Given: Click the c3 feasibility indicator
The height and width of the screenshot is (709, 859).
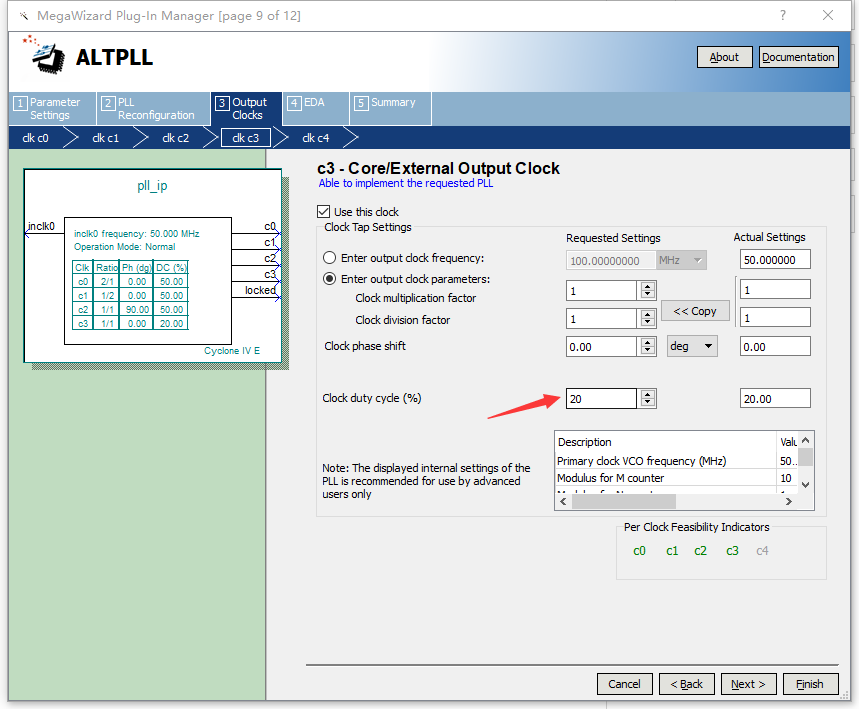Looking at the screenshot, I should [732, 551].
